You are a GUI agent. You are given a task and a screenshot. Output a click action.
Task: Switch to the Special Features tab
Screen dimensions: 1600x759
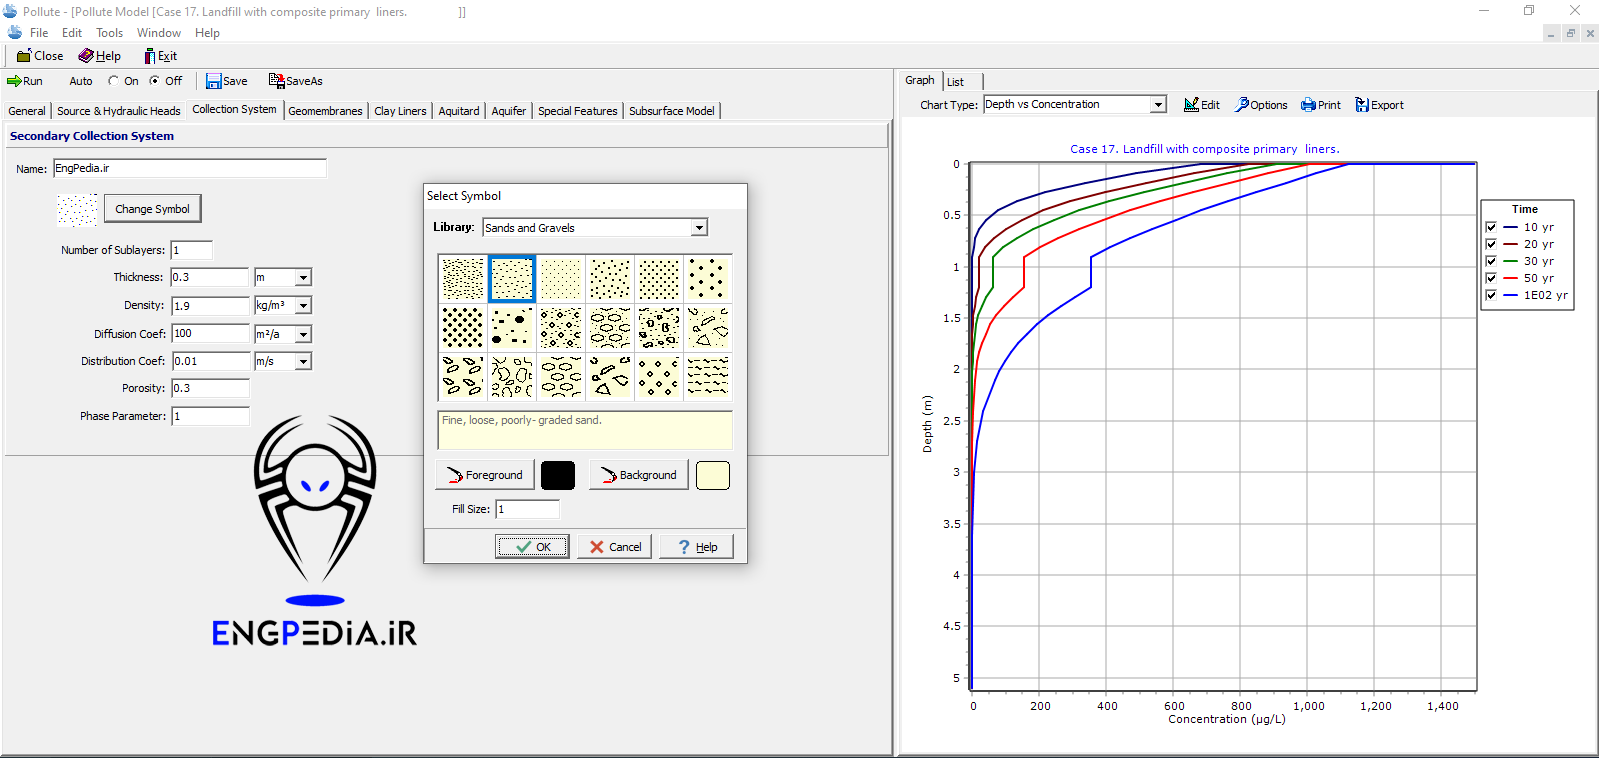[x=577, y=111]
